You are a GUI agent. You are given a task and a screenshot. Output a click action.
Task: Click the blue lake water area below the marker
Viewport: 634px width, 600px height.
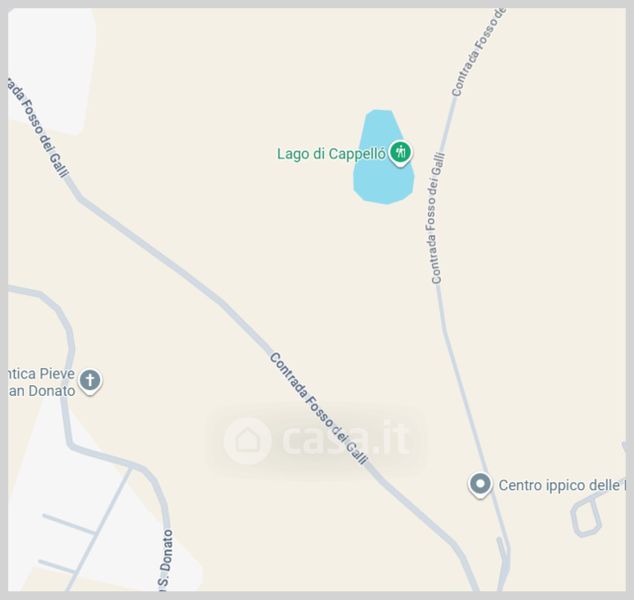(x=383, y=185)
